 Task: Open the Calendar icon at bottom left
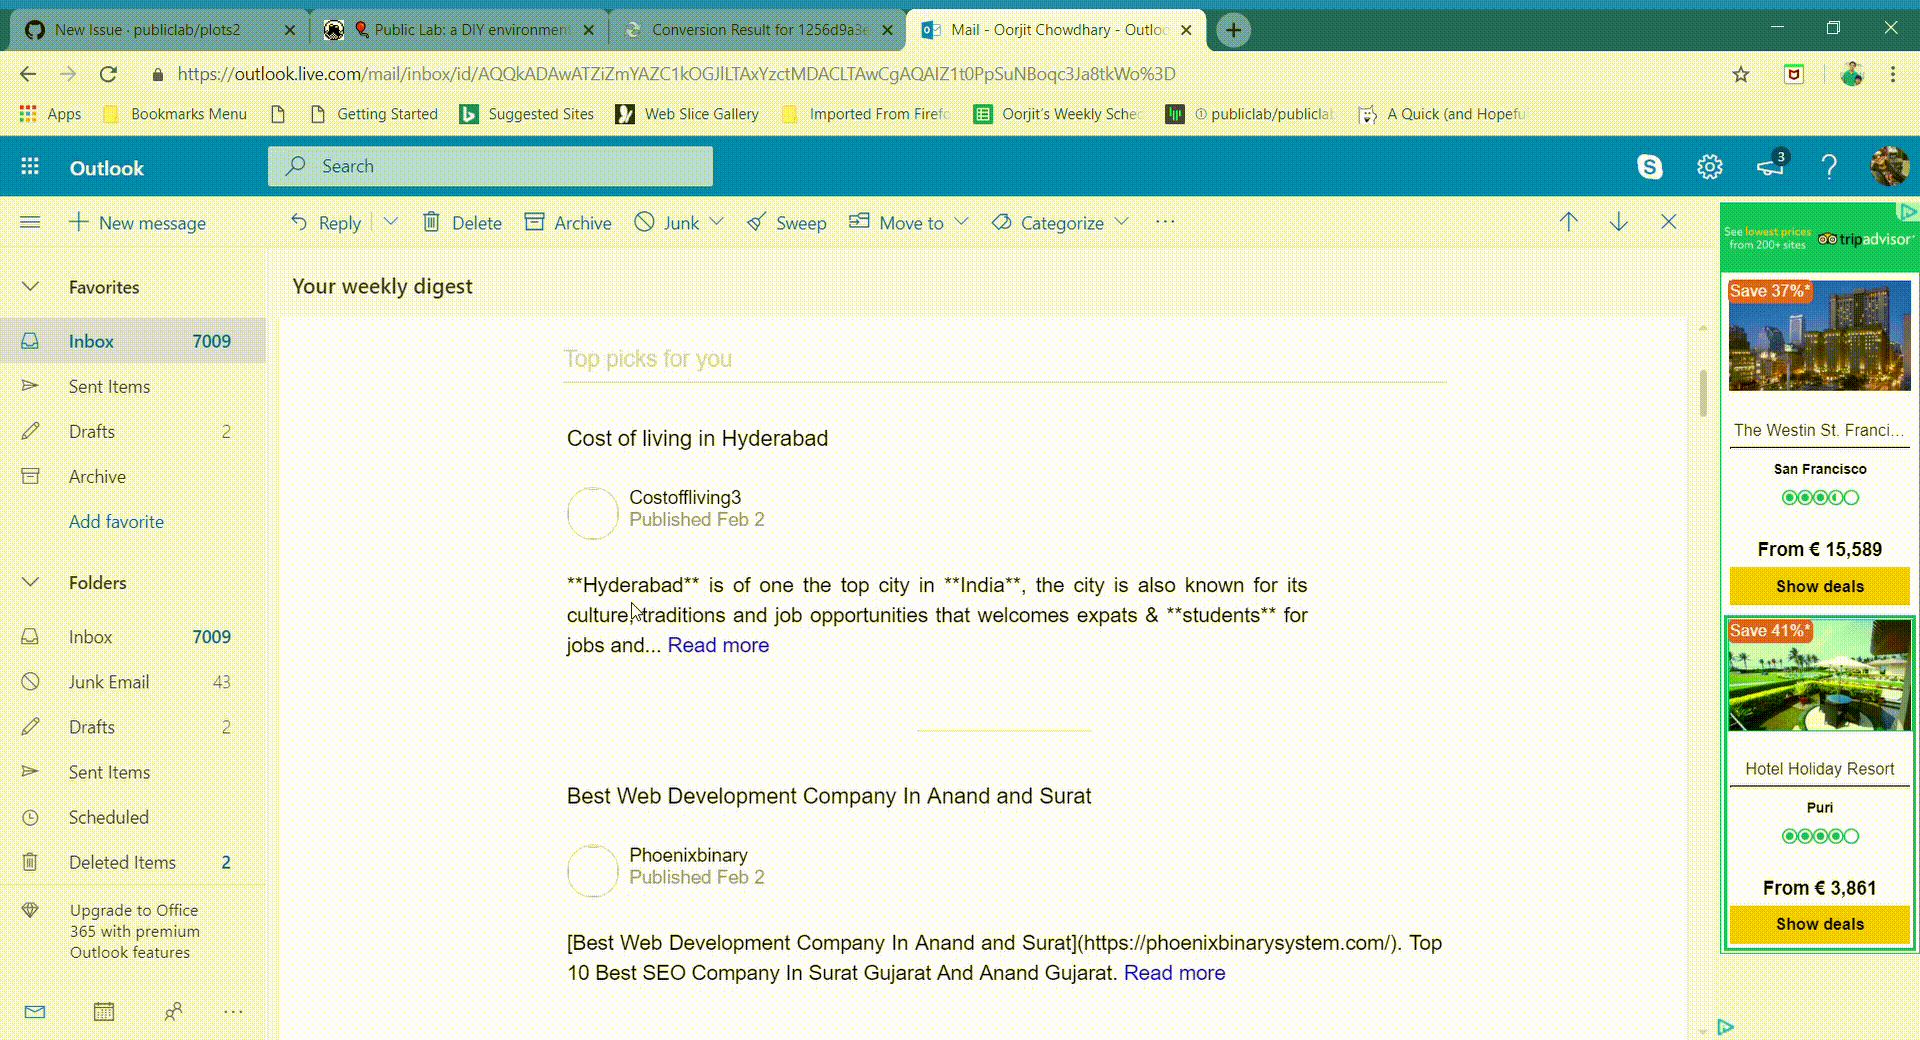click(103, 1012)
